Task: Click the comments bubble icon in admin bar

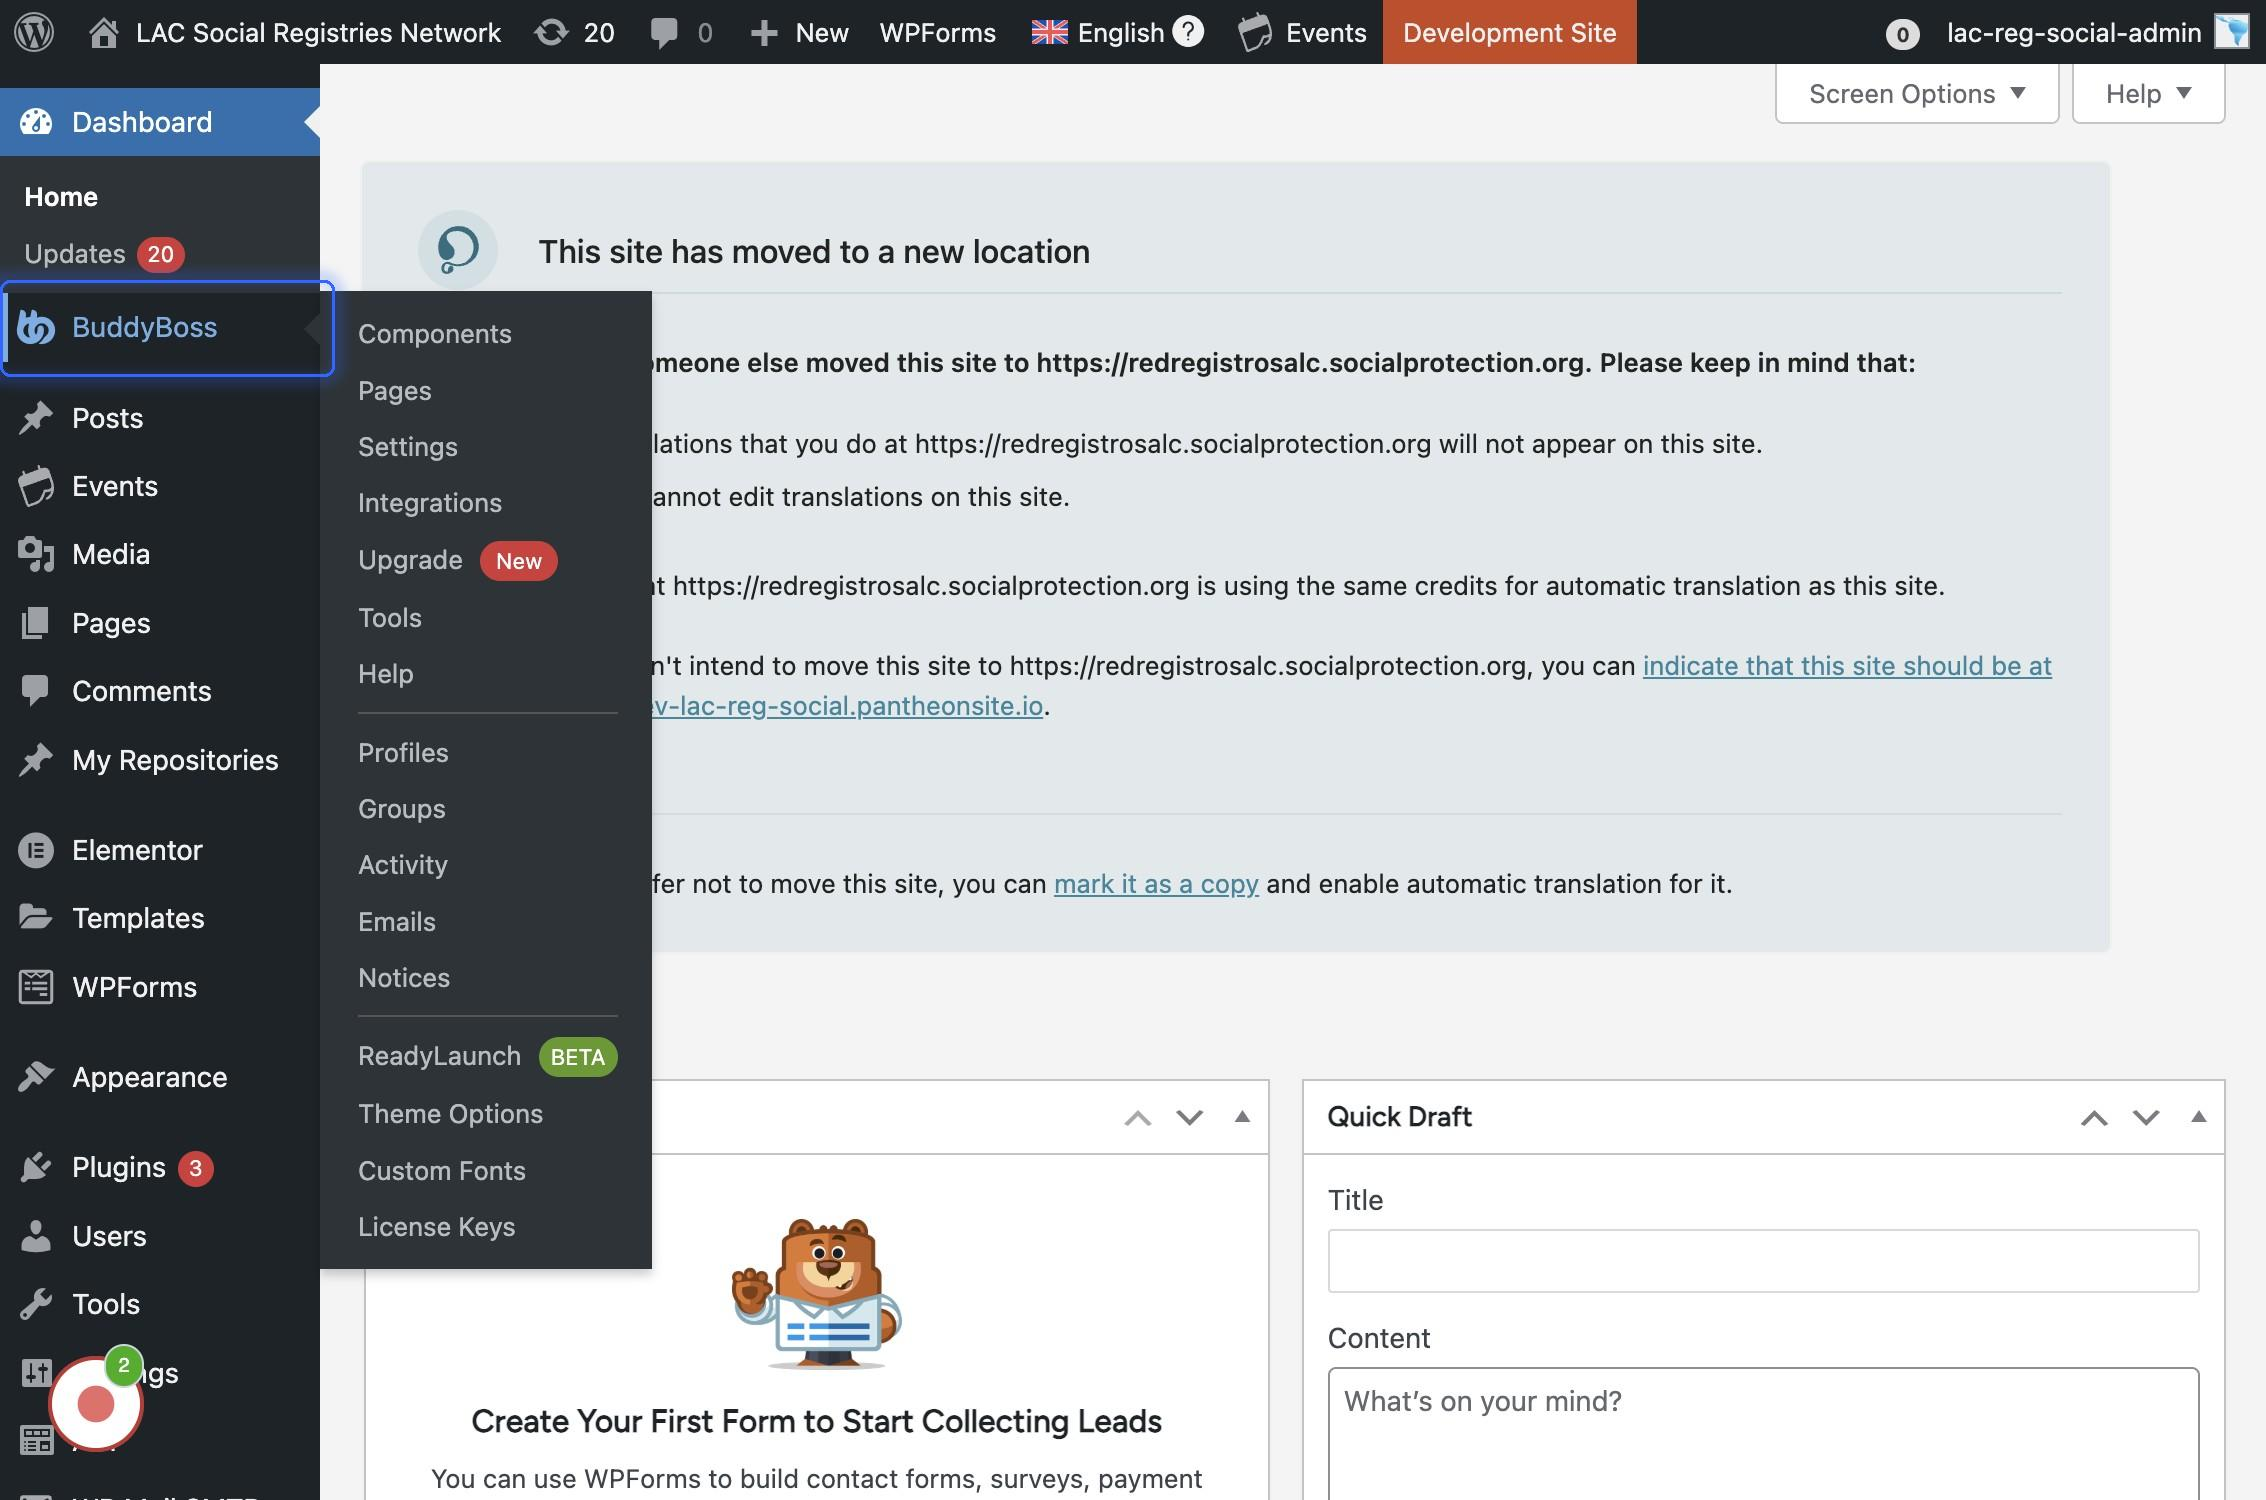Action: coord(664,32)
